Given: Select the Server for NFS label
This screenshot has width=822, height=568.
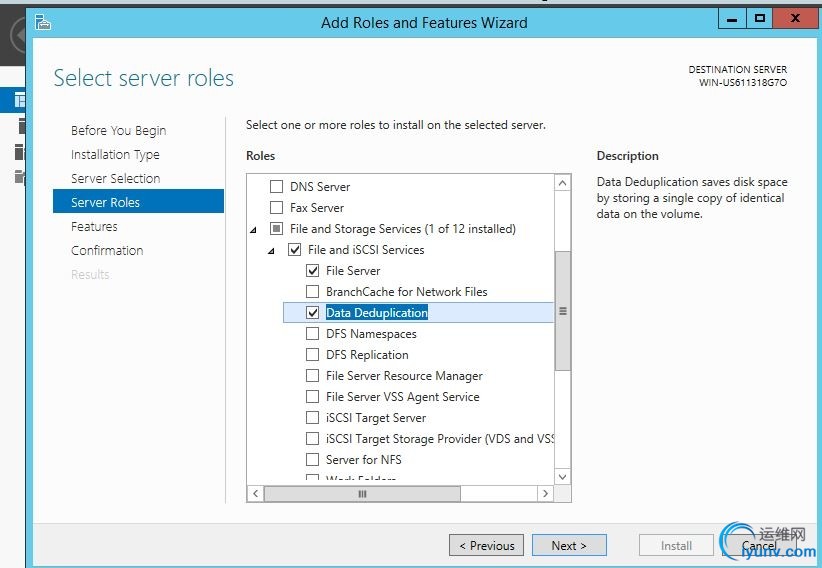Looking at the screenshot, I should click(363, 459).
